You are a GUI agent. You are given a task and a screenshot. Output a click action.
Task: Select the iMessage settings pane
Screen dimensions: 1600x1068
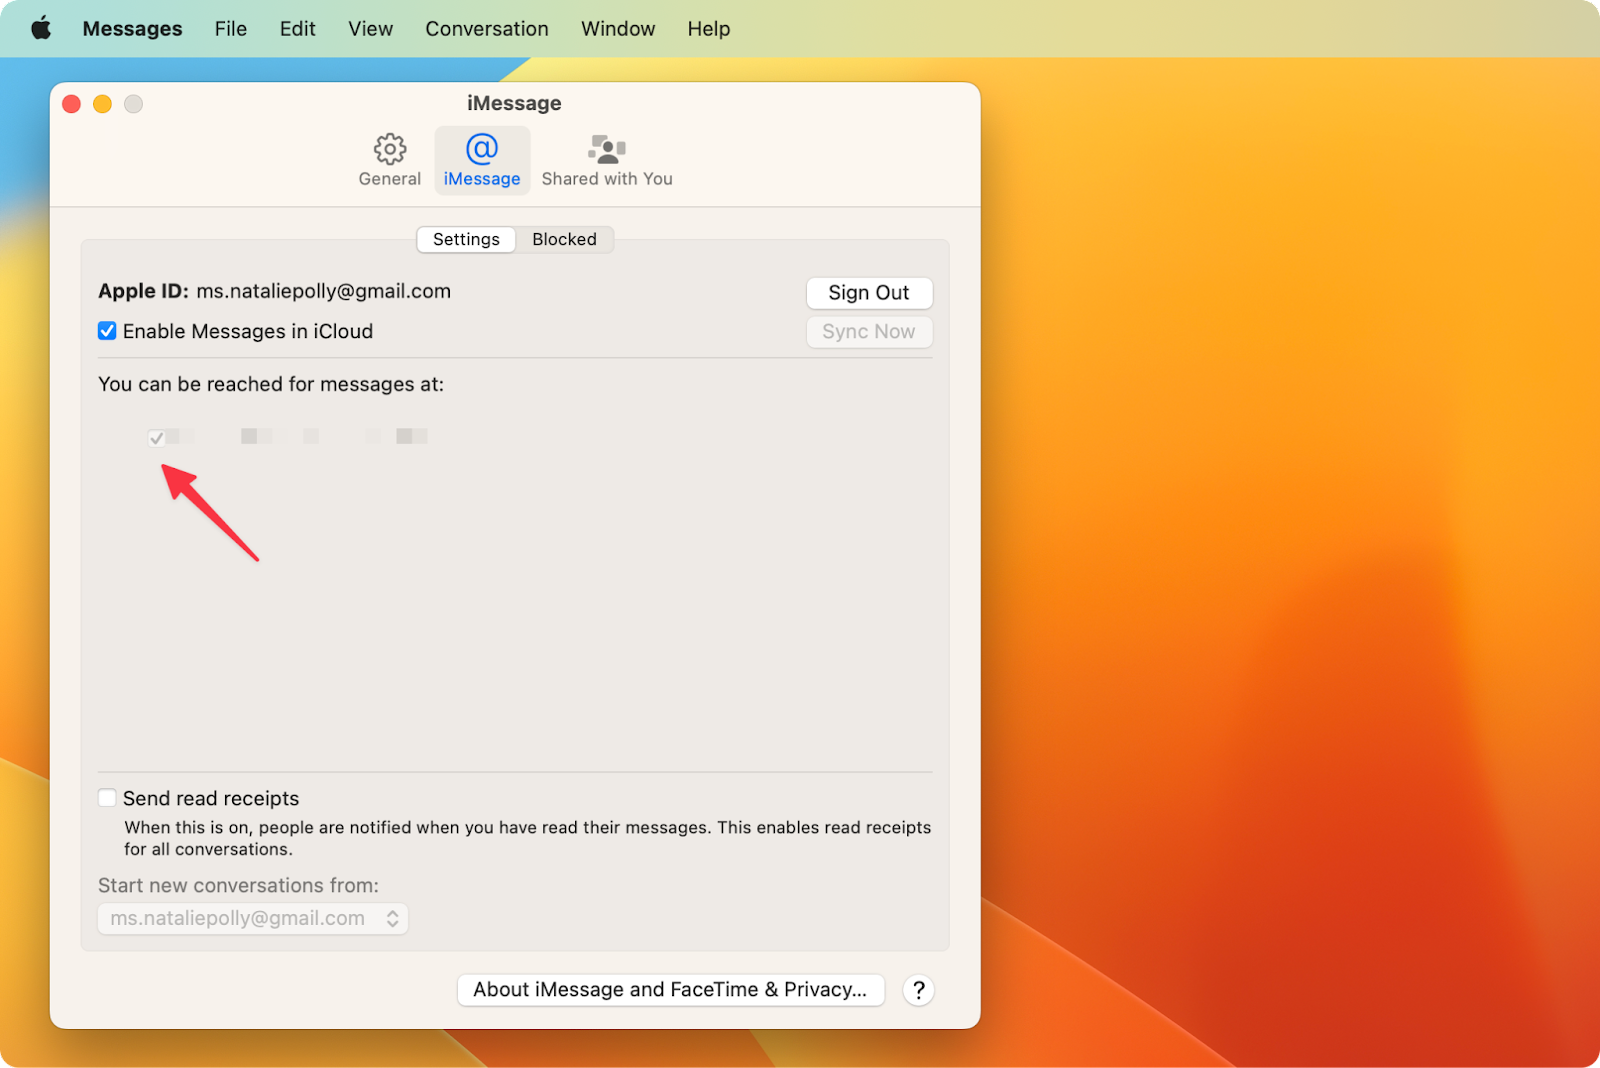482,159
